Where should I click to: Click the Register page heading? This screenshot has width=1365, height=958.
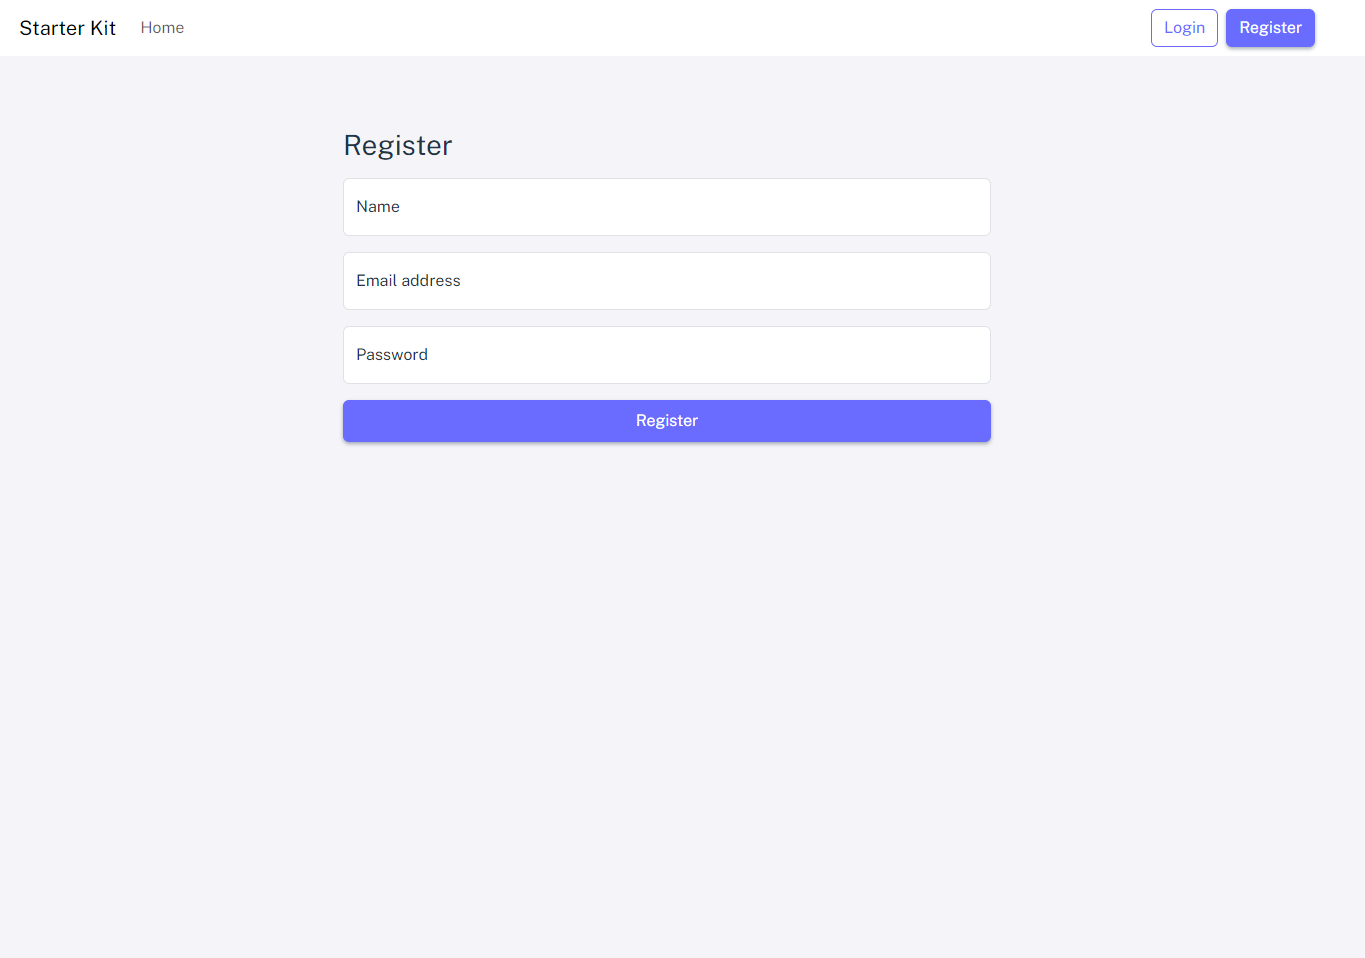(x=398, y=145)
